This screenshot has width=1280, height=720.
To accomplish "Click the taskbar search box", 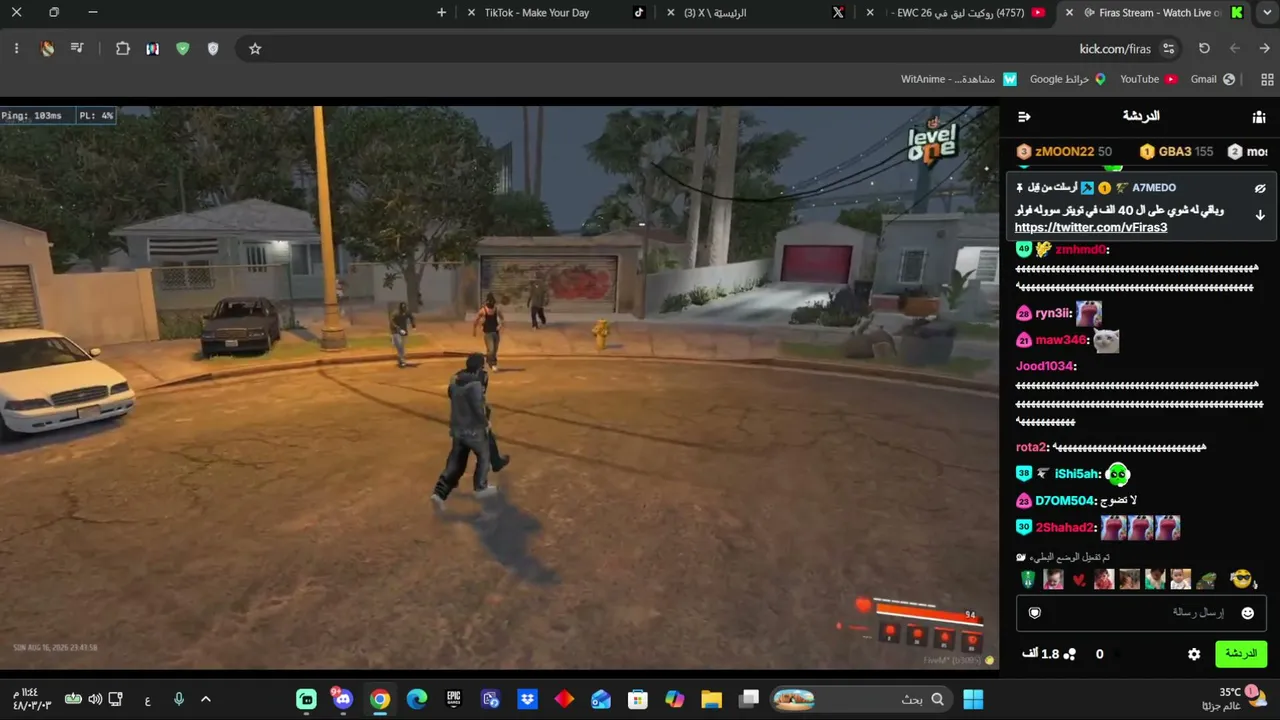I will click(x=861, y=699).
